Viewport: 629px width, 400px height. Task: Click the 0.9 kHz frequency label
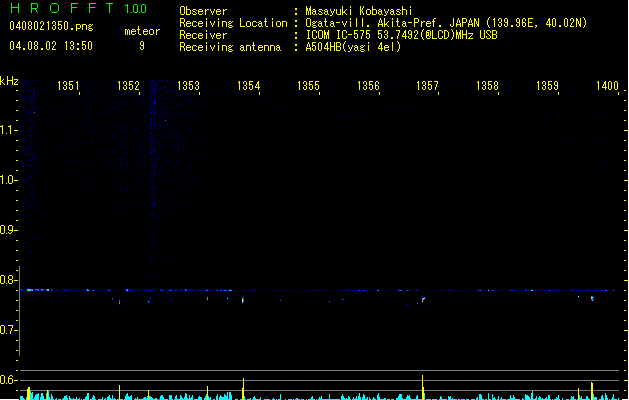[8, 230]
